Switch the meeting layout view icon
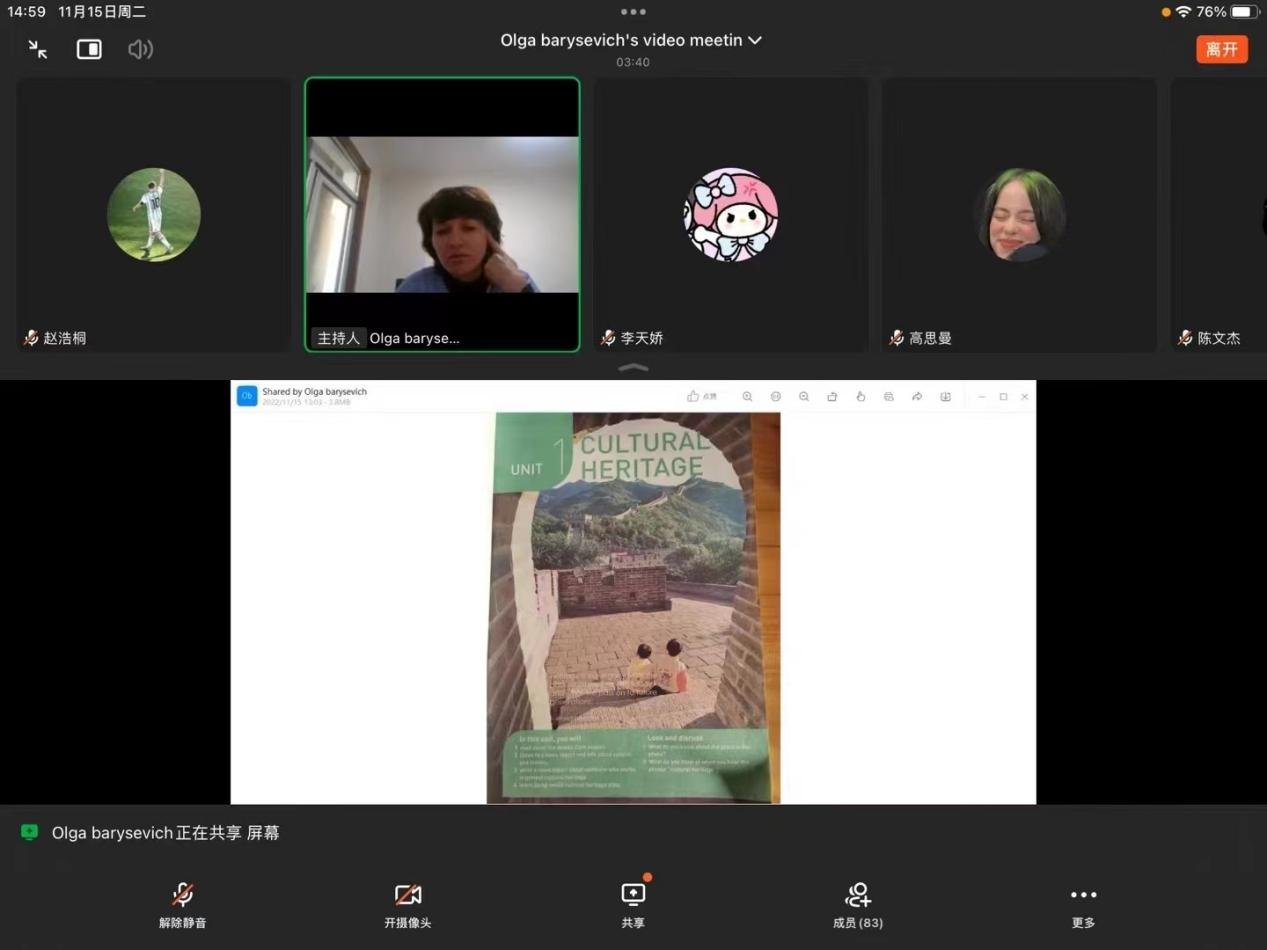 coord(89,49)
